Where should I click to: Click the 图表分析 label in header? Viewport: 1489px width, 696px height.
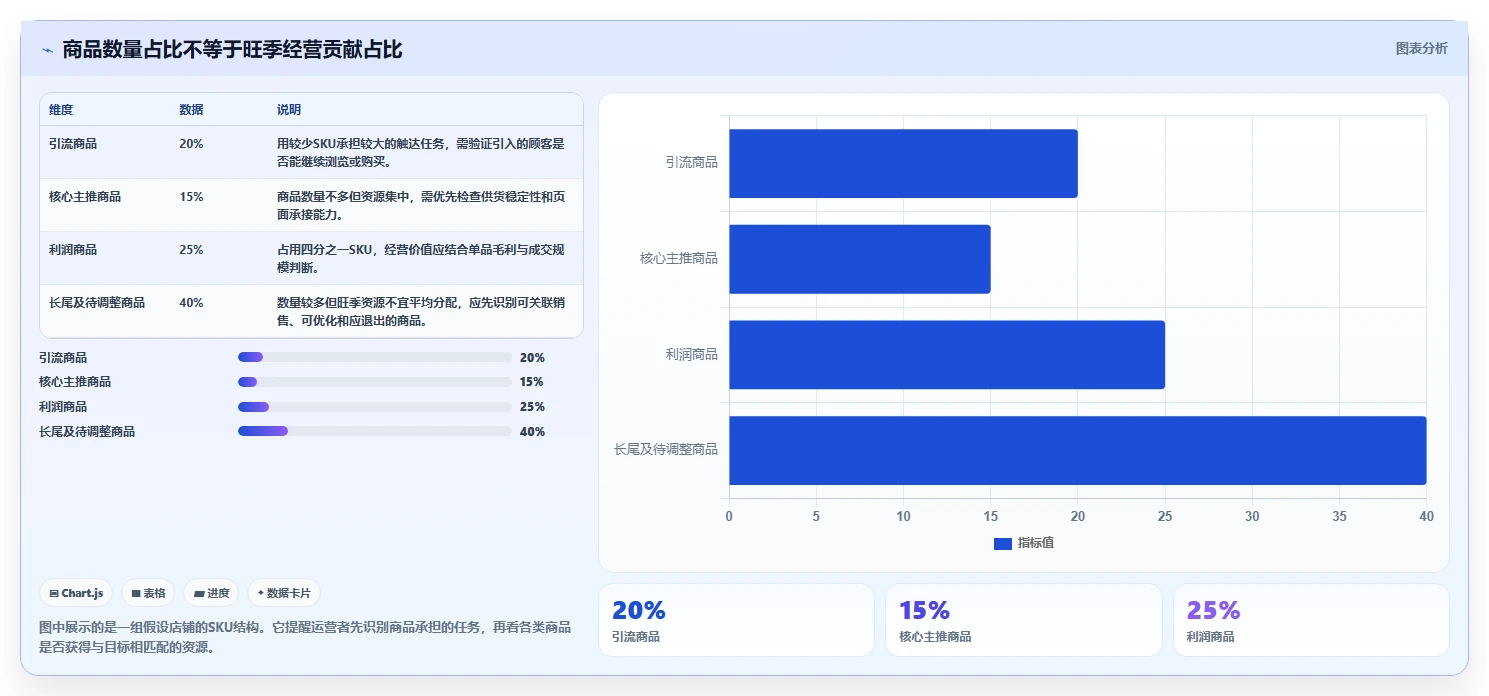tap(1421, 48)
